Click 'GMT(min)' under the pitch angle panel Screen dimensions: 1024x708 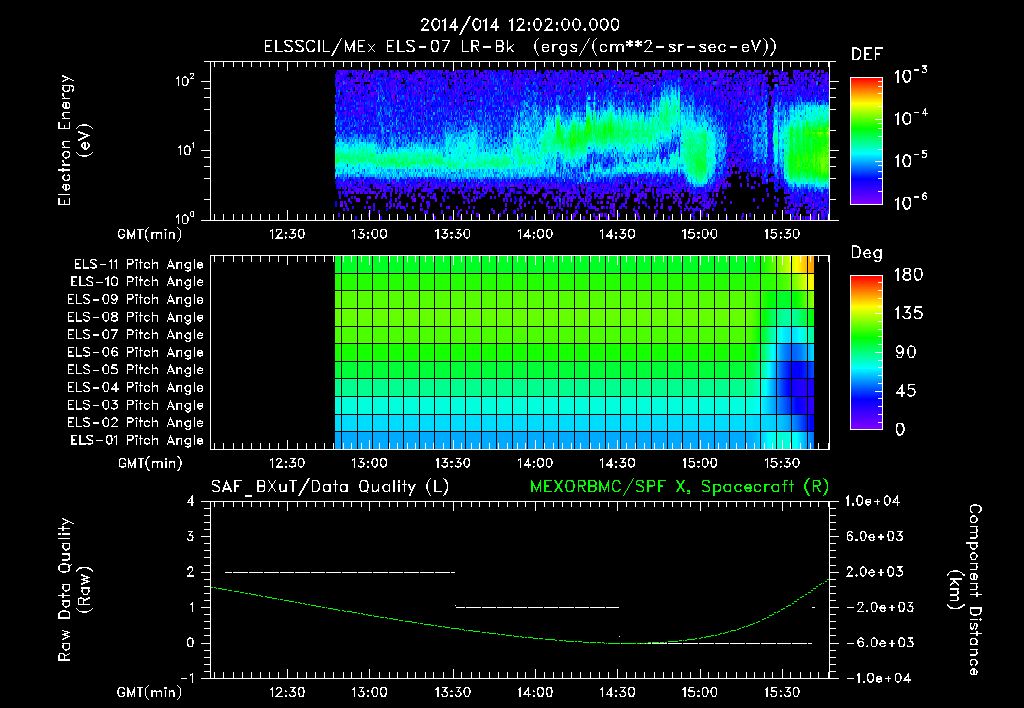pyautogui.click(x=149, y=464)
